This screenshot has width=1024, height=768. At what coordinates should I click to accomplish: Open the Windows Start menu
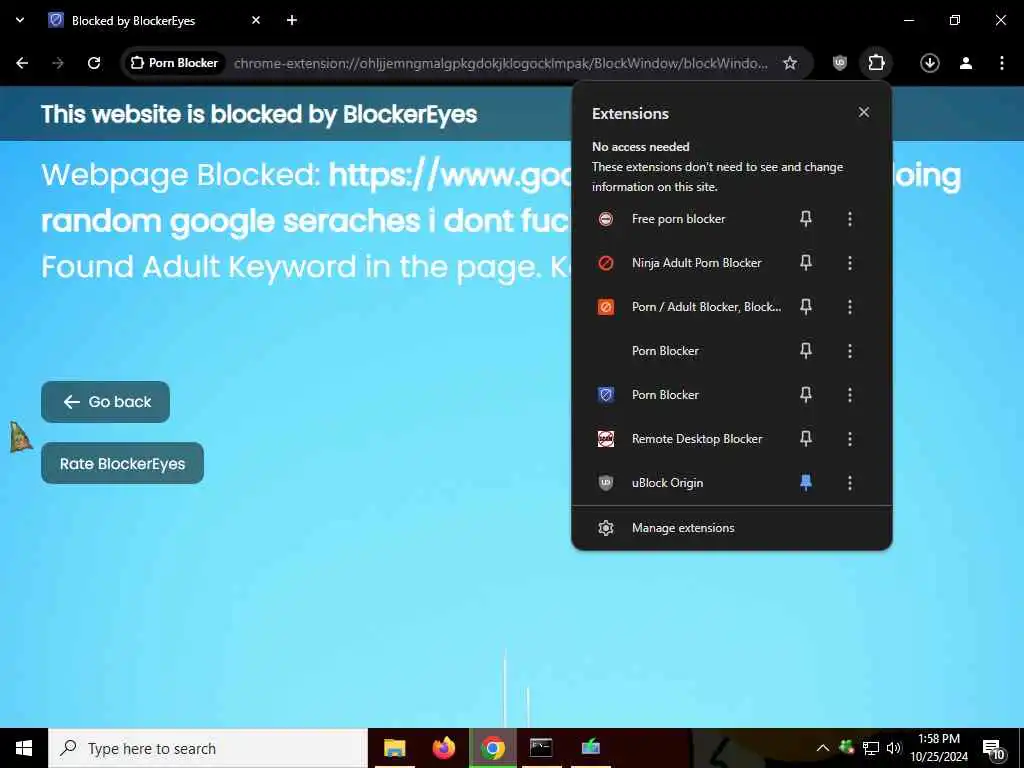[x=24, y=748]
